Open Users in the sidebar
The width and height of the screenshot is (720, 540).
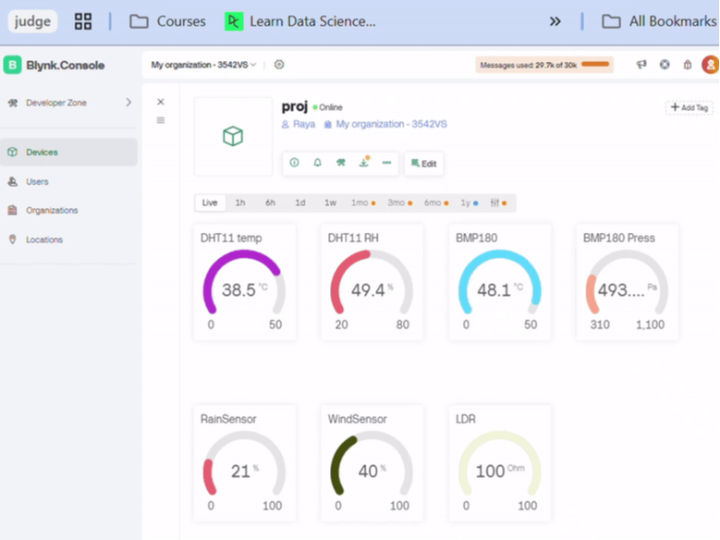click(37, 182)
